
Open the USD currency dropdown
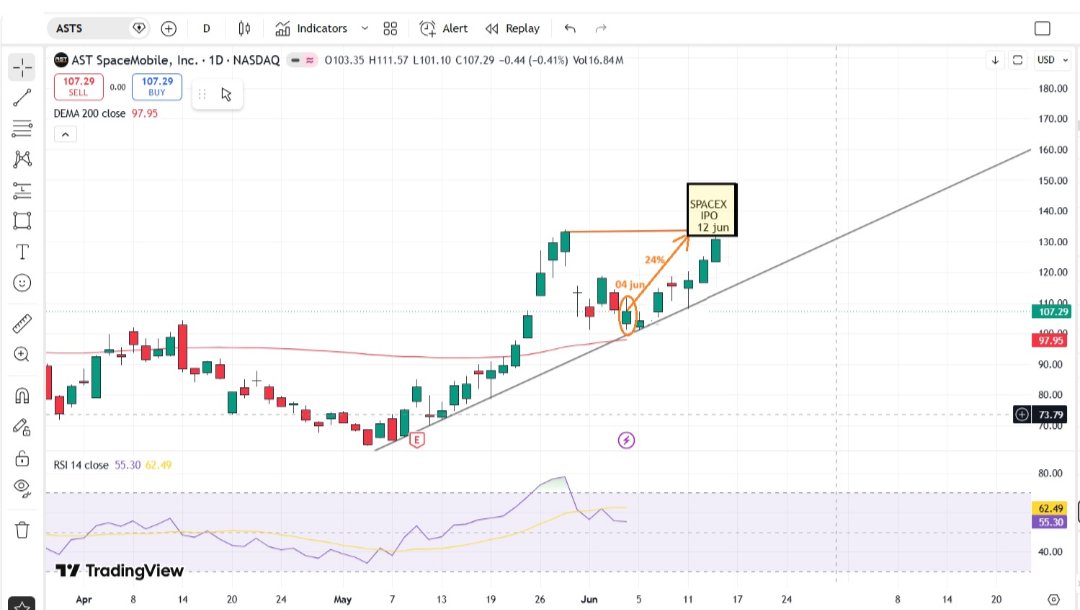tap(1052, 60)
